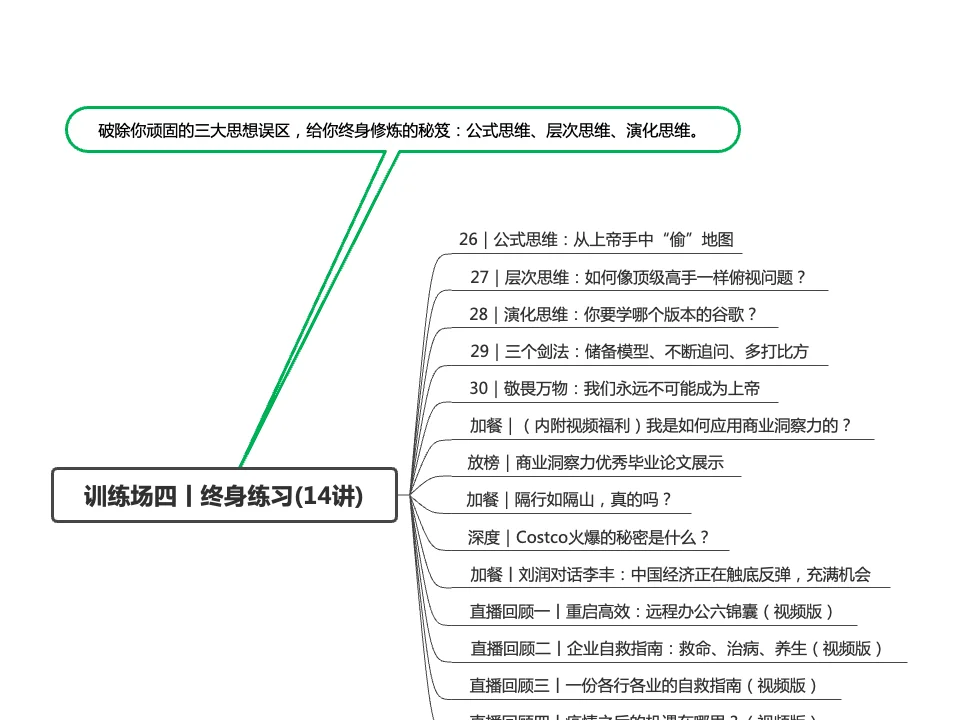The height and width of the screenshot is (720, 960).
Task: Select node 27丨层次思维 about 顶级高手俯视问题
Action: pyautogui.click(x=645, y=276)
